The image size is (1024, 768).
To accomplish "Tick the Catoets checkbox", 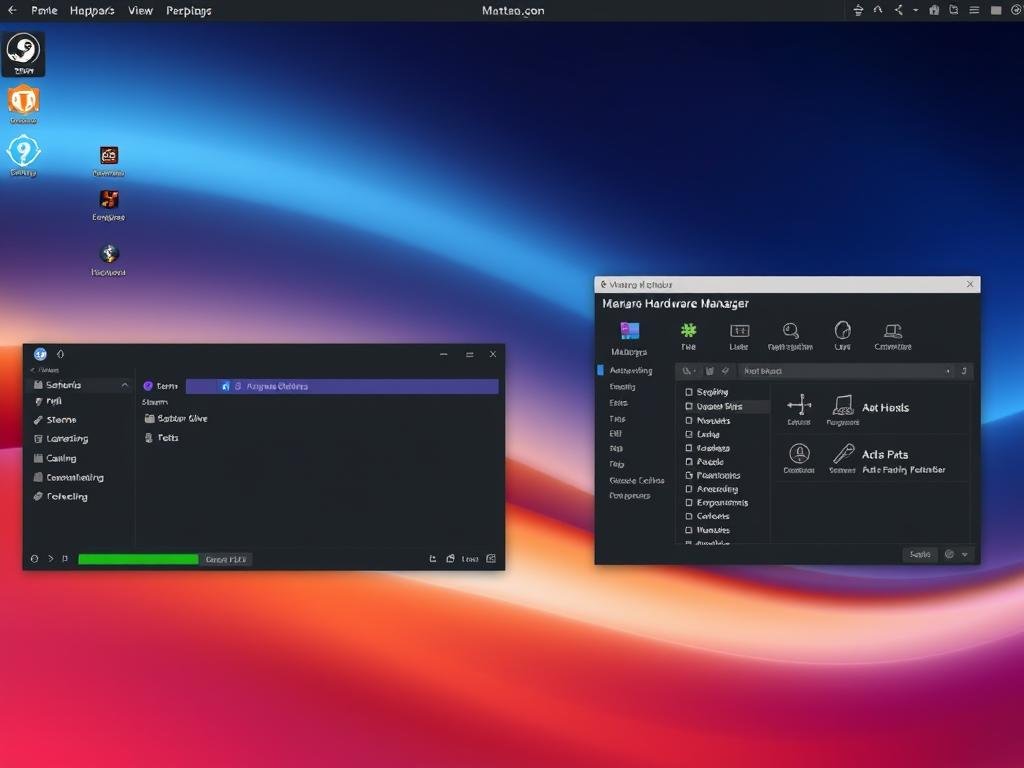I will pyautogui.click(x=688, y=517).
